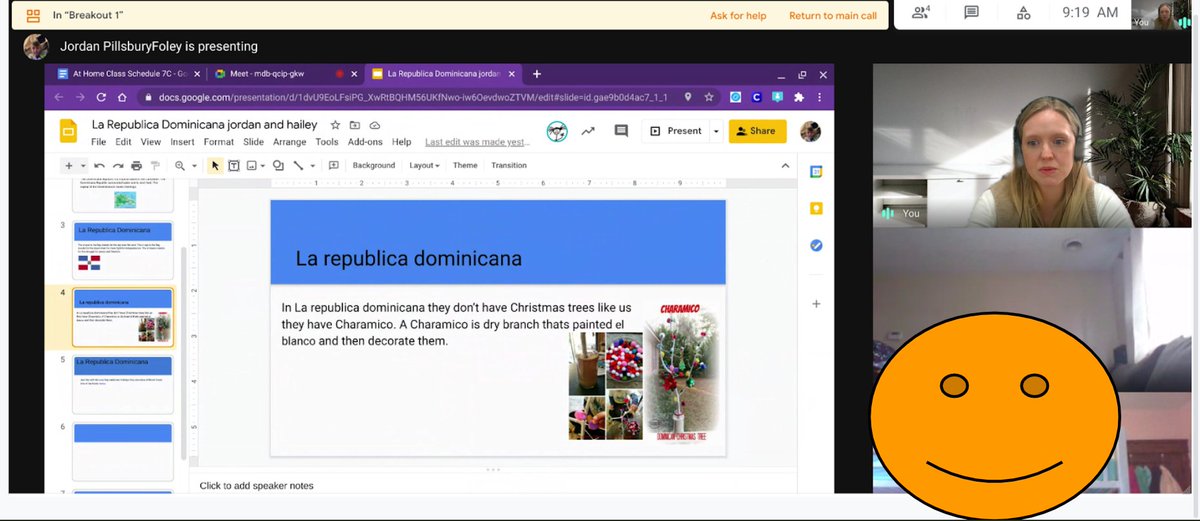1200x521 pixels.
Task: Open the Add-ons menu
Action: [365, 142]
